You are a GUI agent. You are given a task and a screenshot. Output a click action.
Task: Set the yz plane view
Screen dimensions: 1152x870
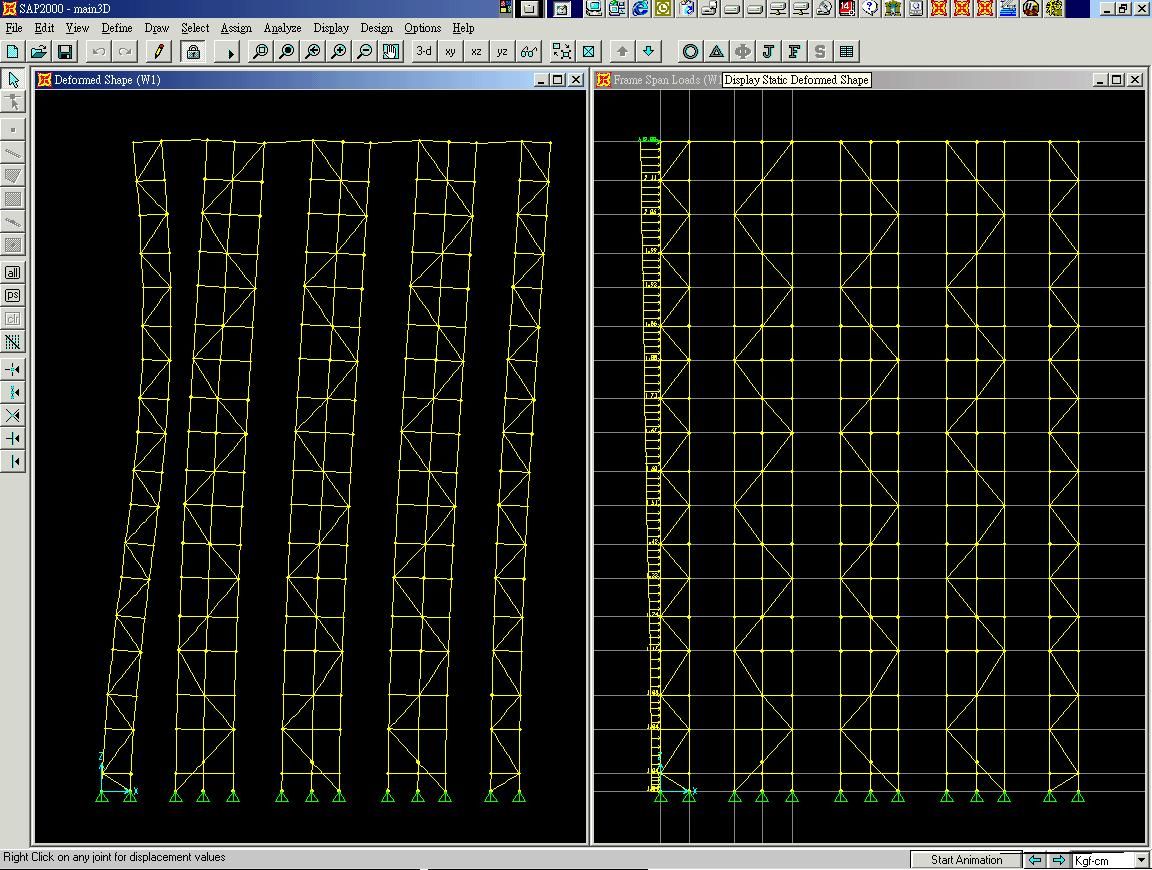[503, 51]
